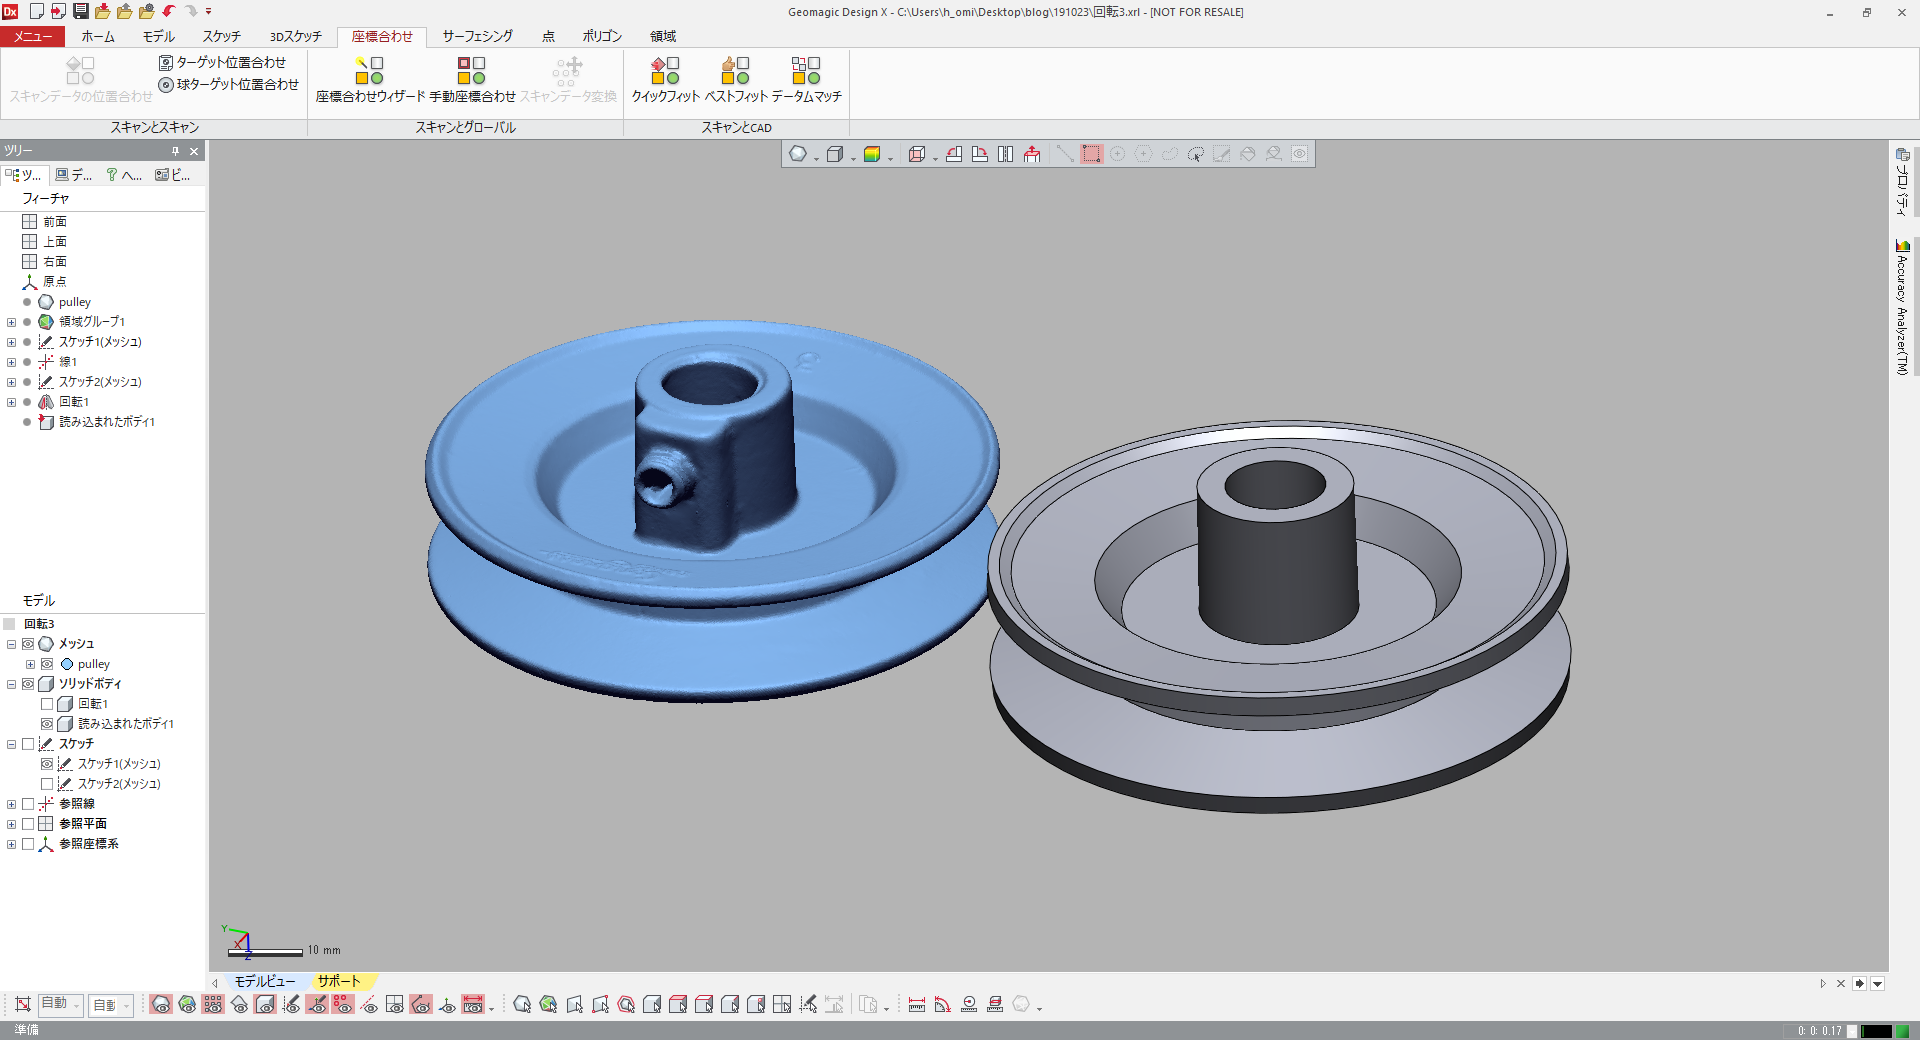Viewport: 1920px width, 1040px height.
Task: Click the flip viewpoint icon in view toolbar
Action: click(x=1006, y=154)
